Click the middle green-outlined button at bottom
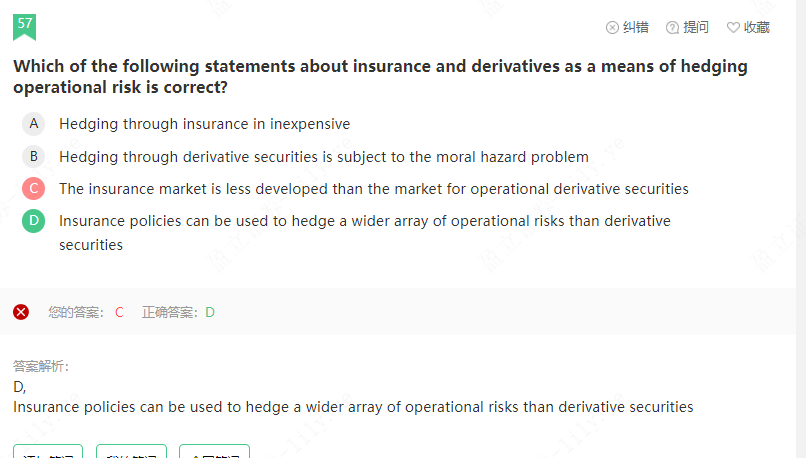Image resolution: width=806 pixels, height=458 pixels. pos(131,452)
